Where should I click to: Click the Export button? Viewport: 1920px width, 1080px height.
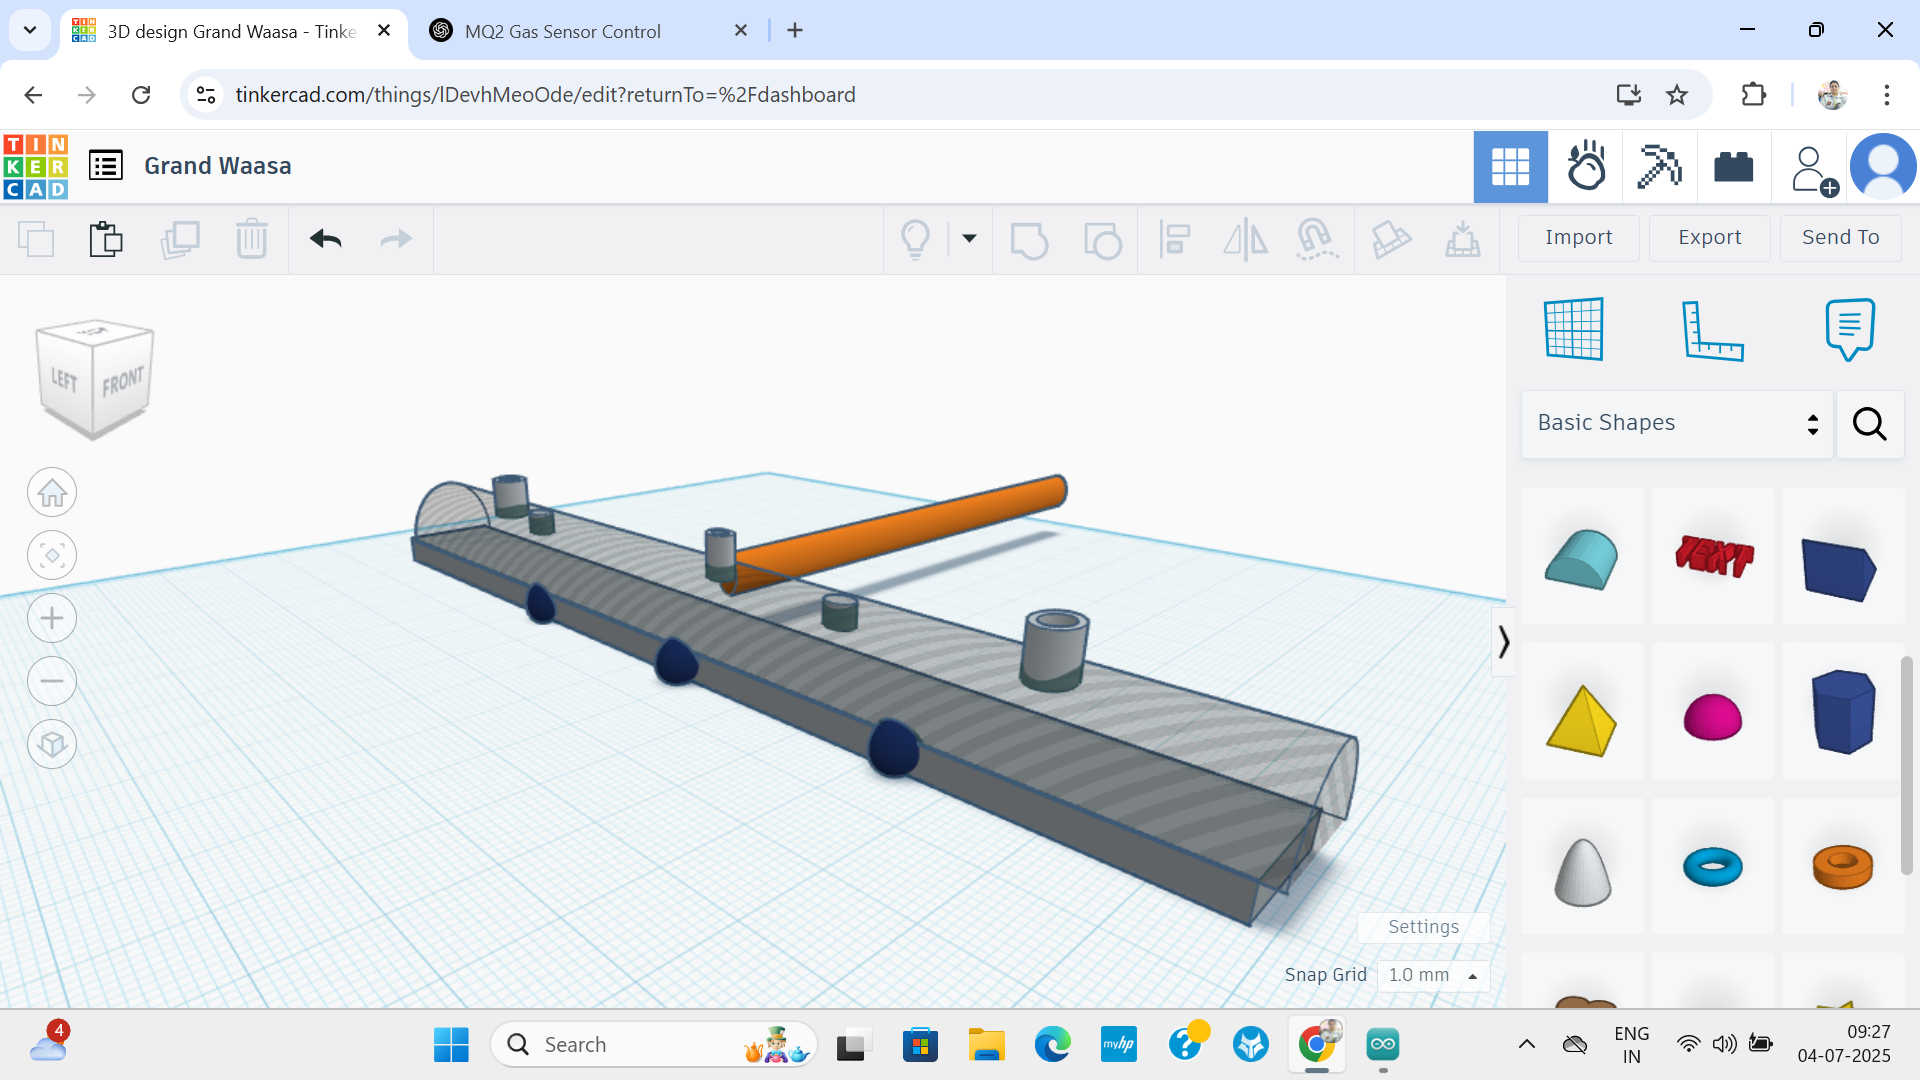[x=1709, y=238]
